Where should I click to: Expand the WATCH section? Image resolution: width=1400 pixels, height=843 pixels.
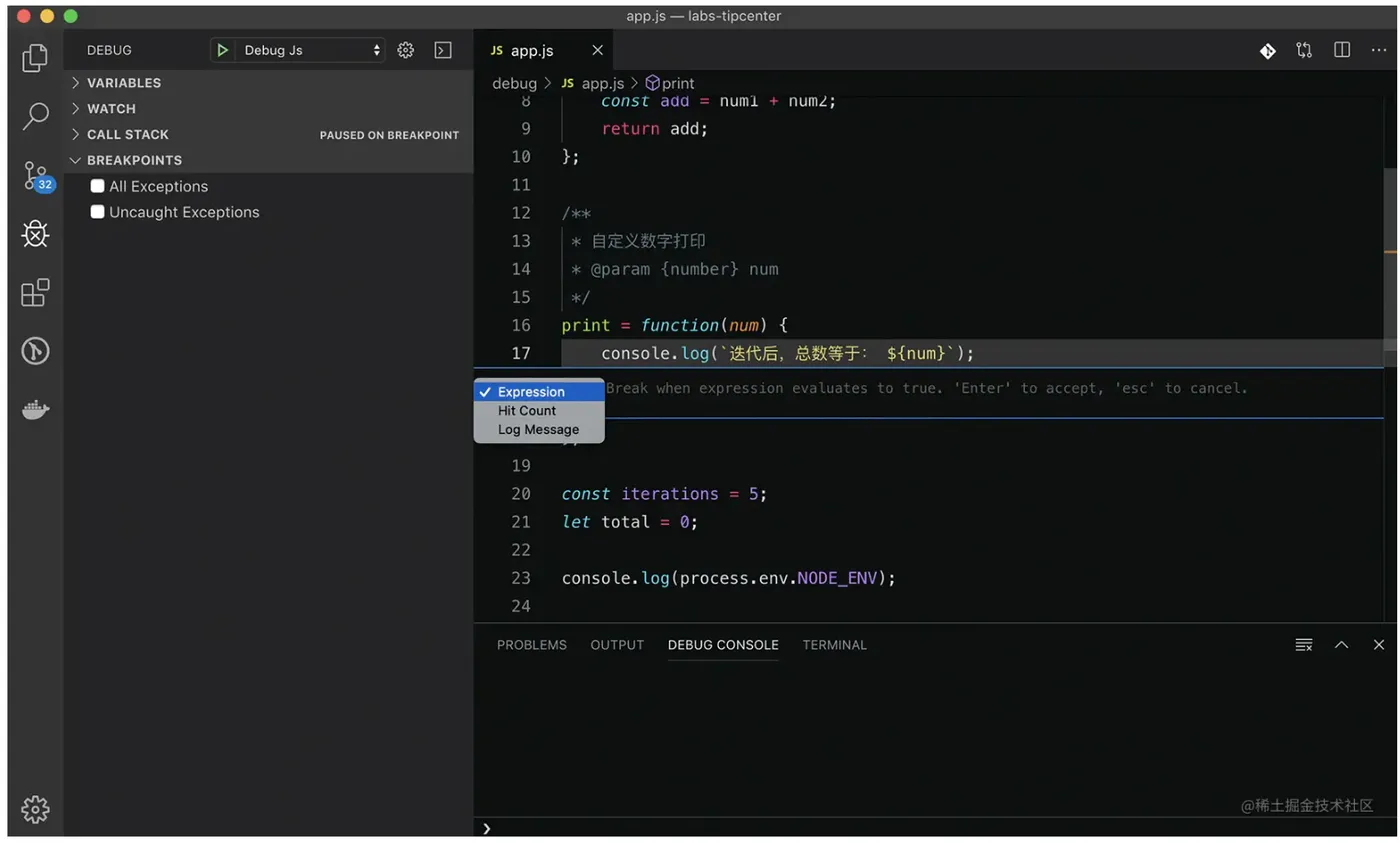(x=269, y=109)
